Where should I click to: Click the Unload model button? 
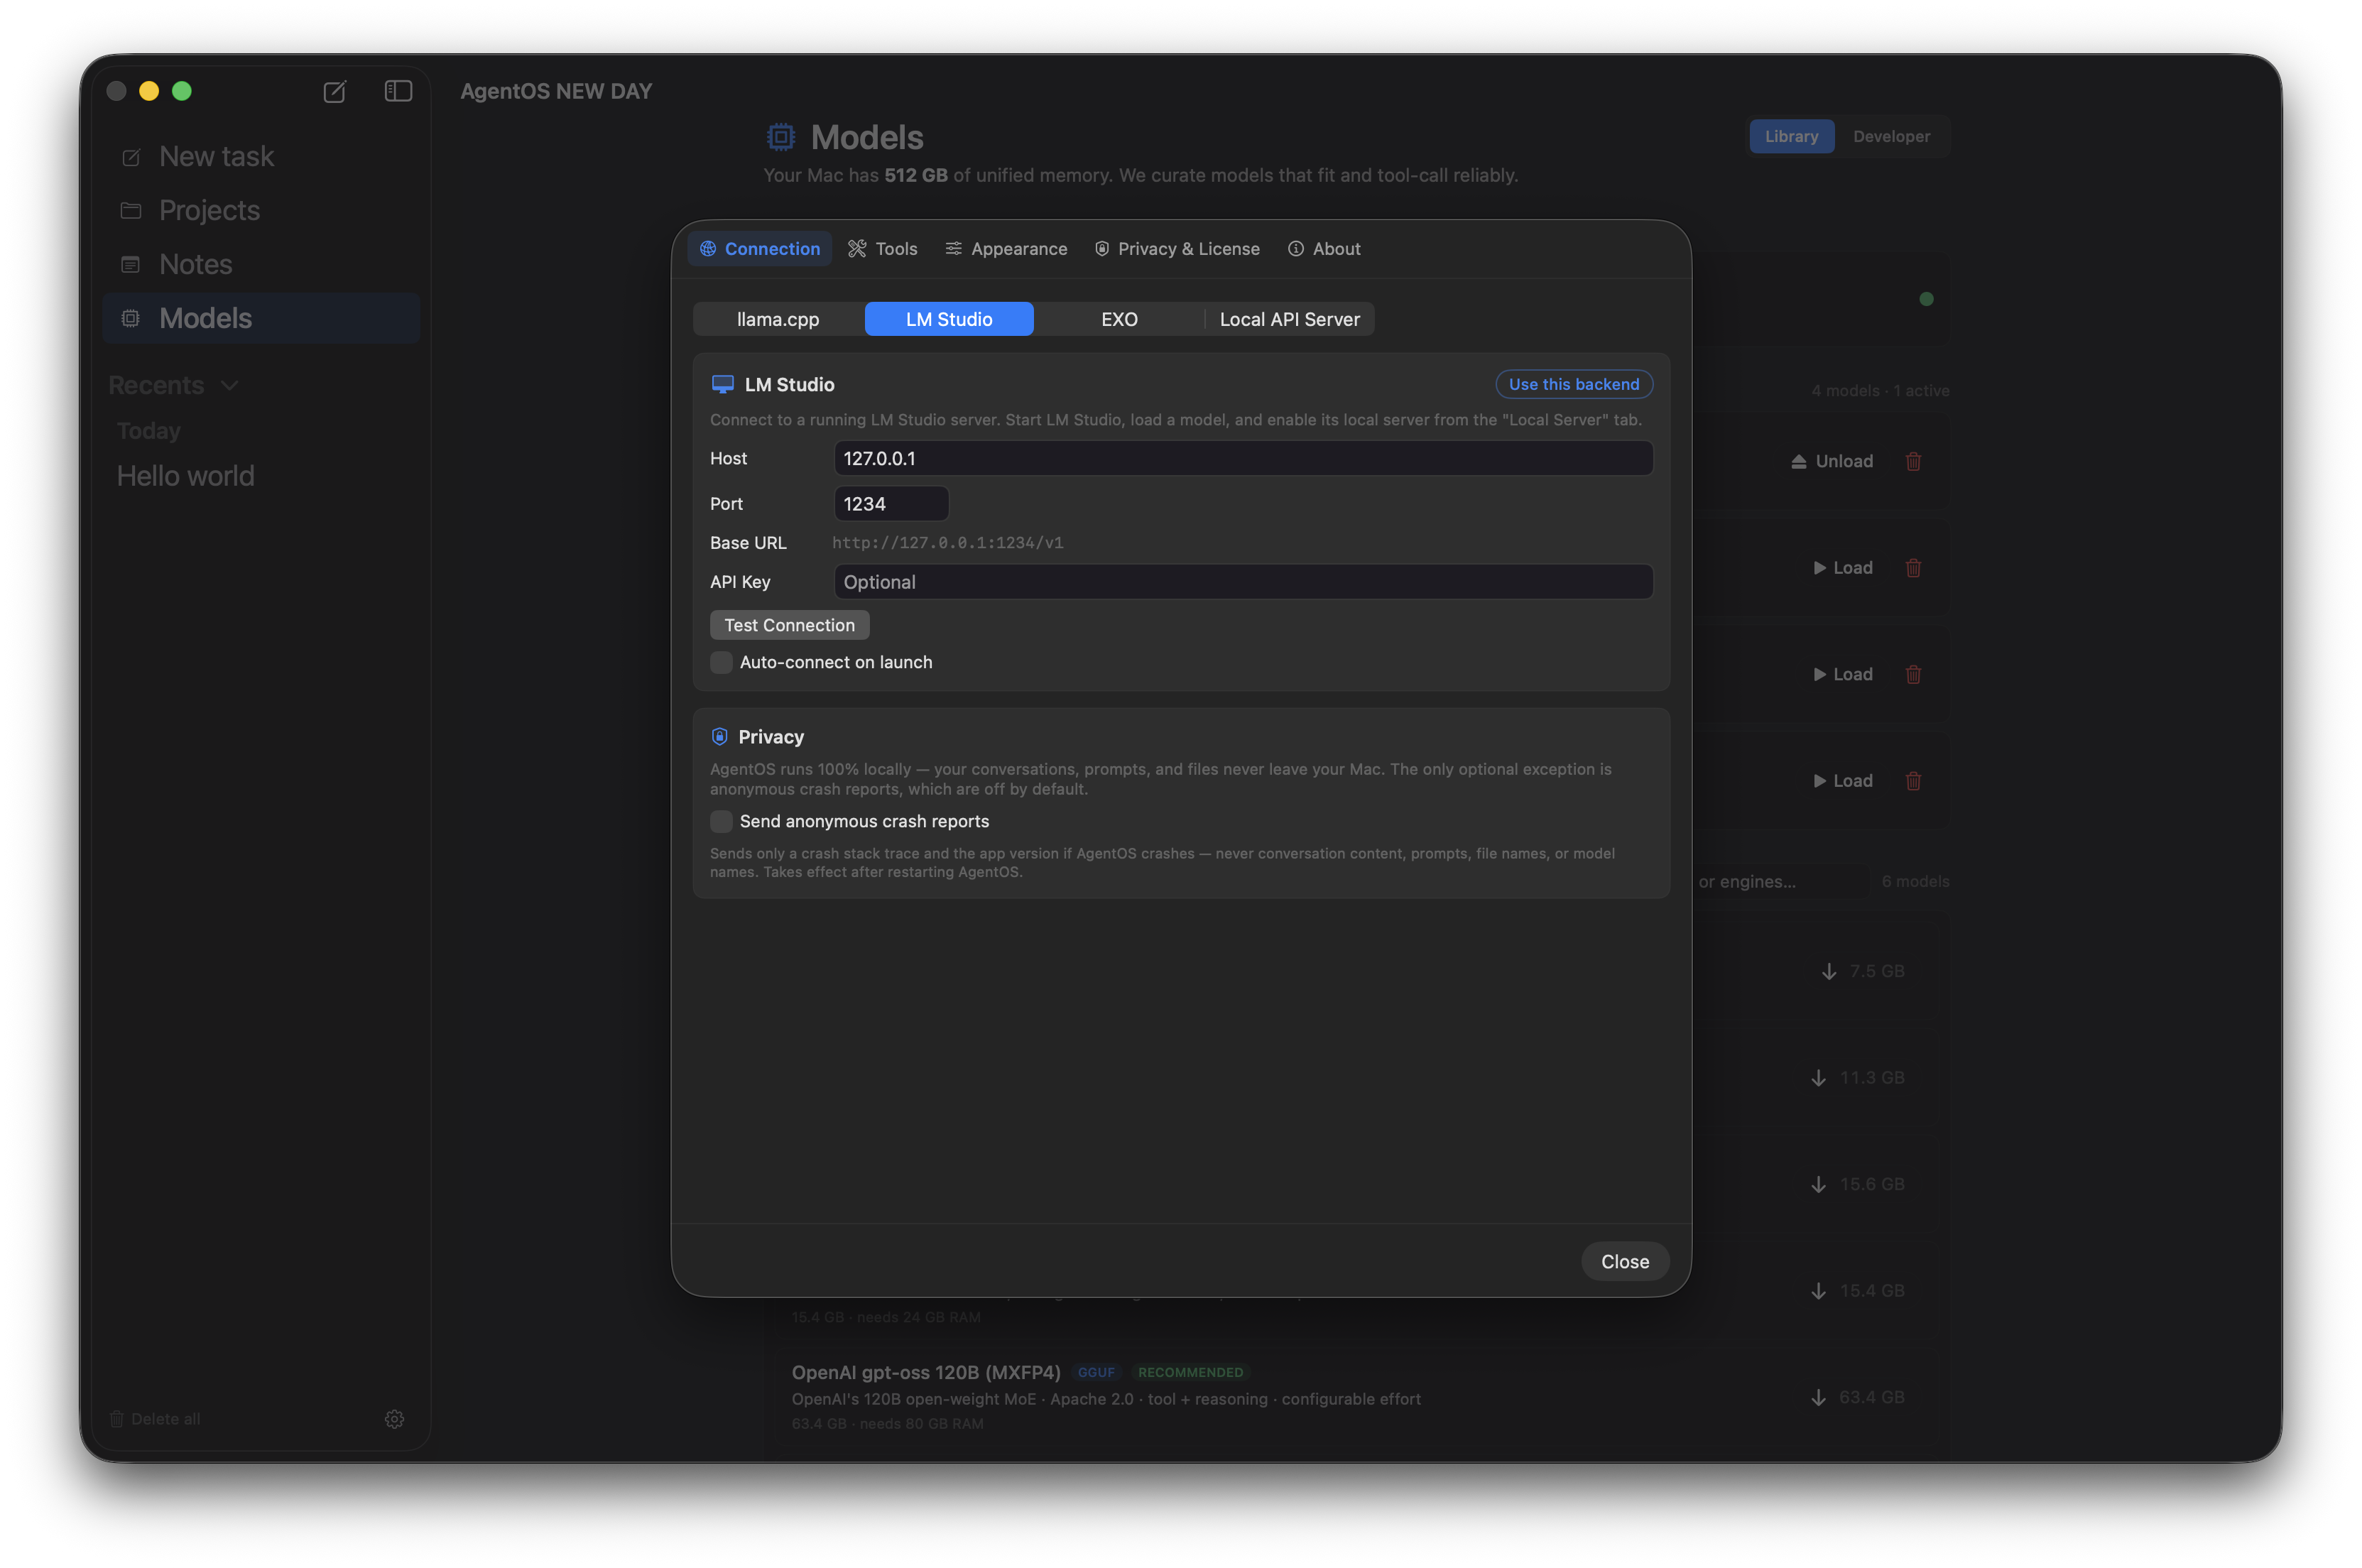[1832, 461]
